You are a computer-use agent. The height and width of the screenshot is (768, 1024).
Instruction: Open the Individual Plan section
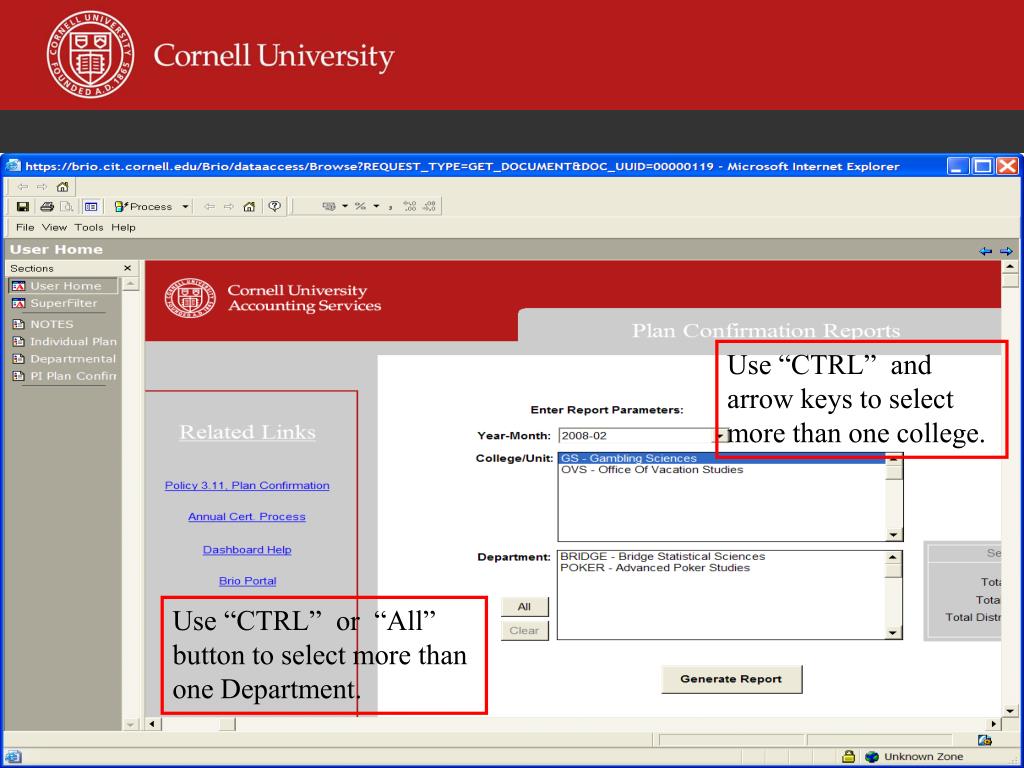pyautogui.click(x=65, y=341)
